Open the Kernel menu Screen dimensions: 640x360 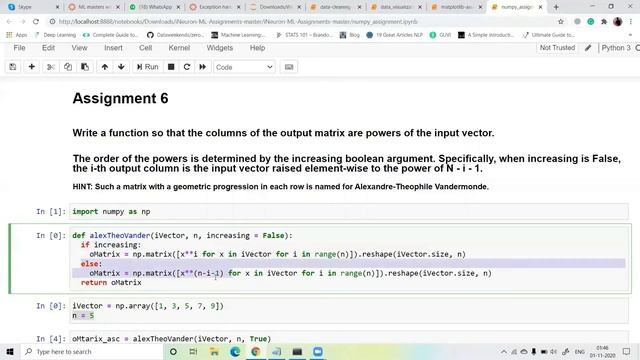(179, 48)
